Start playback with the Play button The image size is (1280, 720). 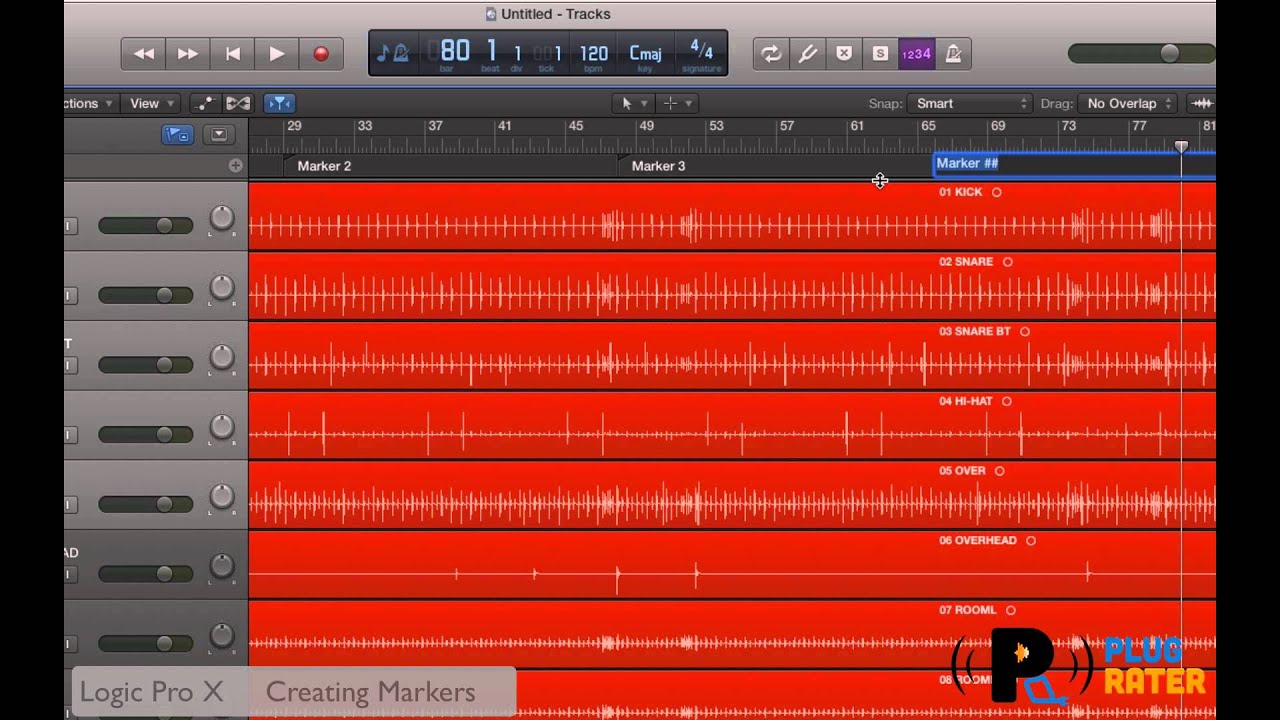coord(276,54)
